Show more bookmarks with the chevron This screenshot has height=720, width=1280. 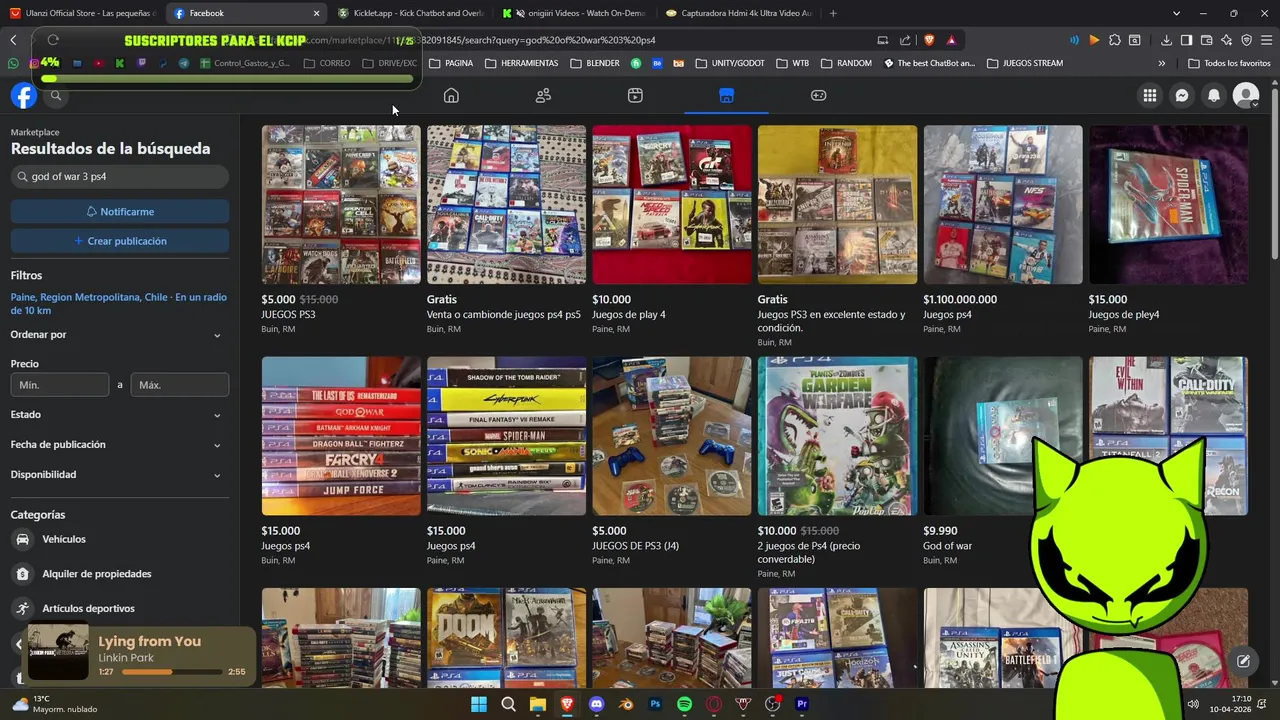1161,63
